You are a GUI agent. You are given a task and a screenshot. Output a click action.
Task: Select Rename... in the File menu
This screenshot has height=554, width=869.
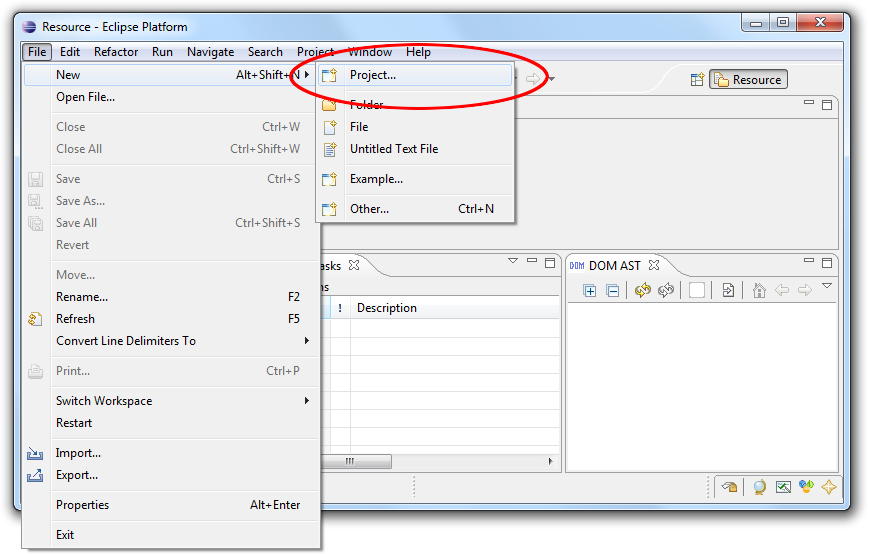pyautogui.click(x=171, y=297)
